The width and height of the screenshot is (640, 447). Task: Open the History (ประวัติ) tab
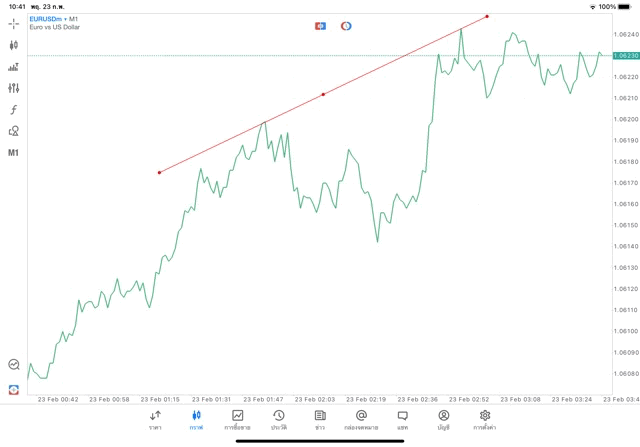(279, 420)
